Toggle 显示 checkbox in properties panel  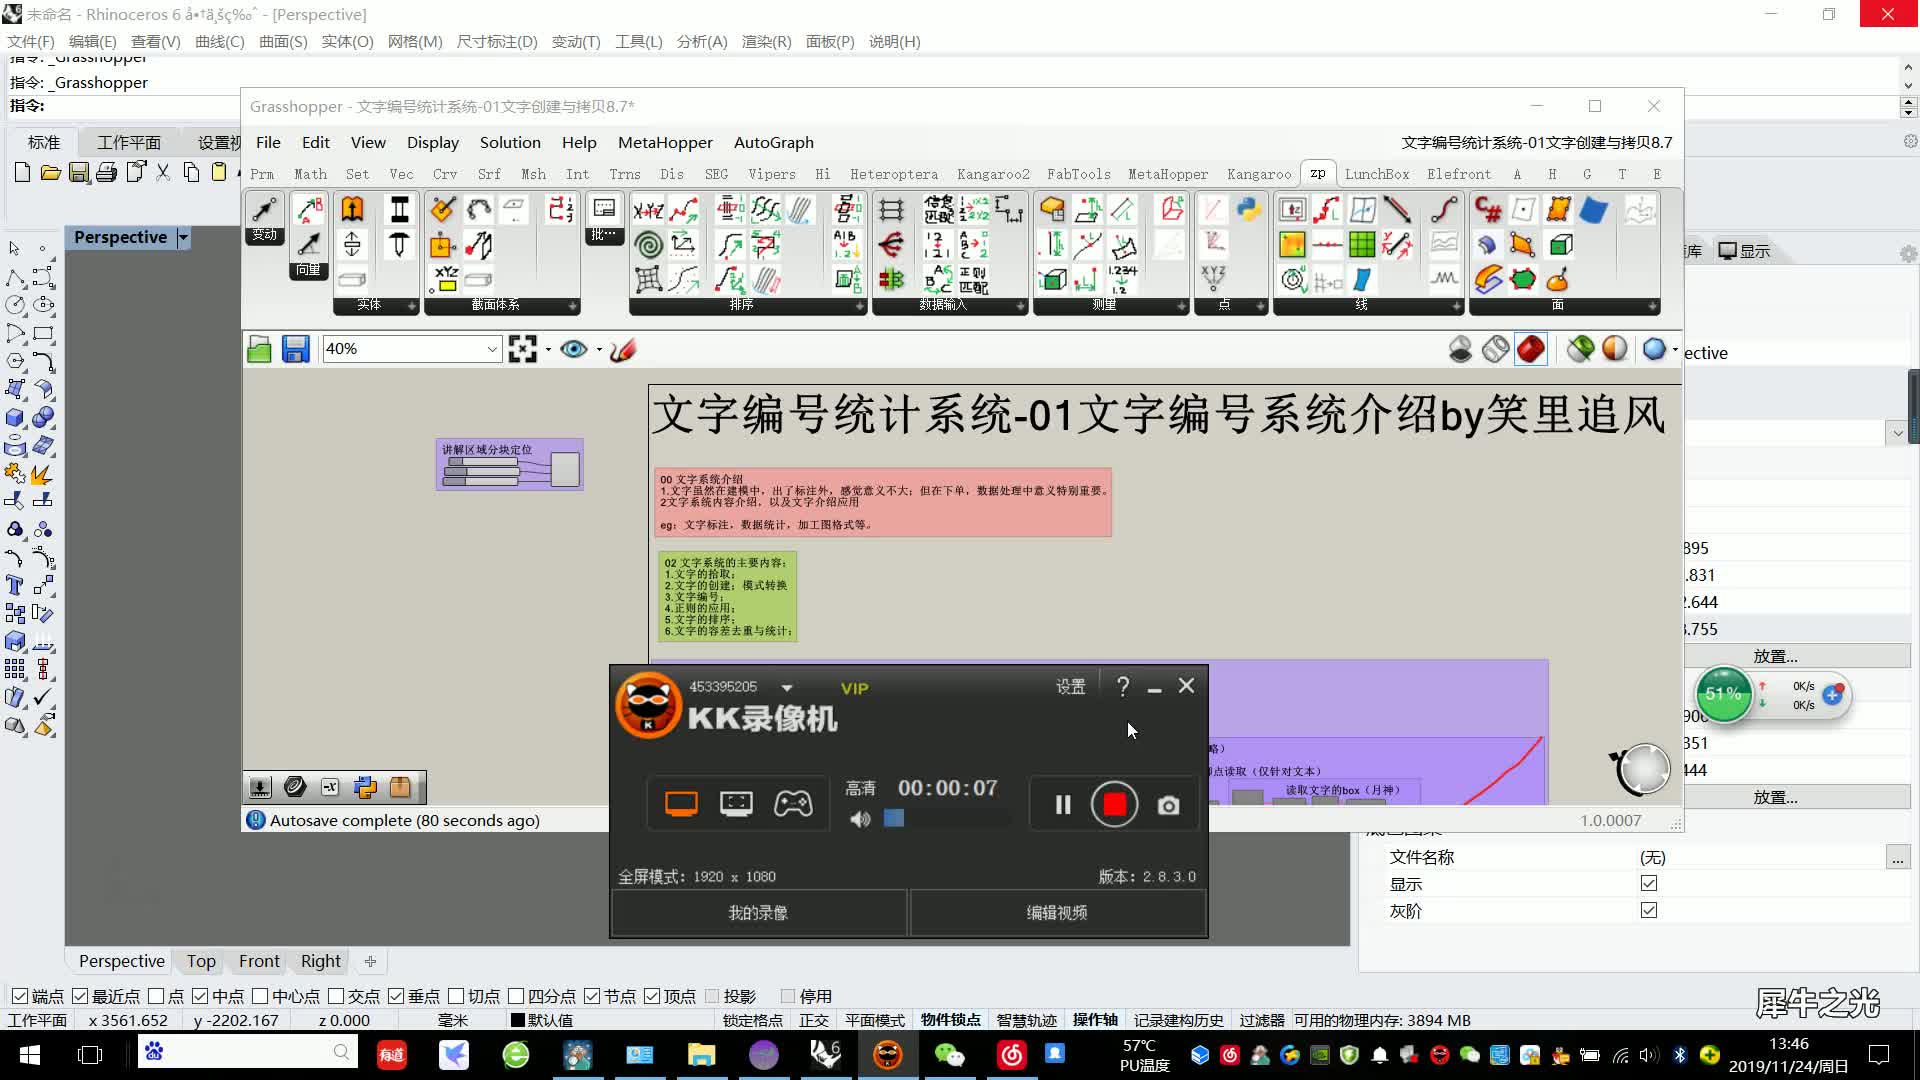[x=1649, y=884]
